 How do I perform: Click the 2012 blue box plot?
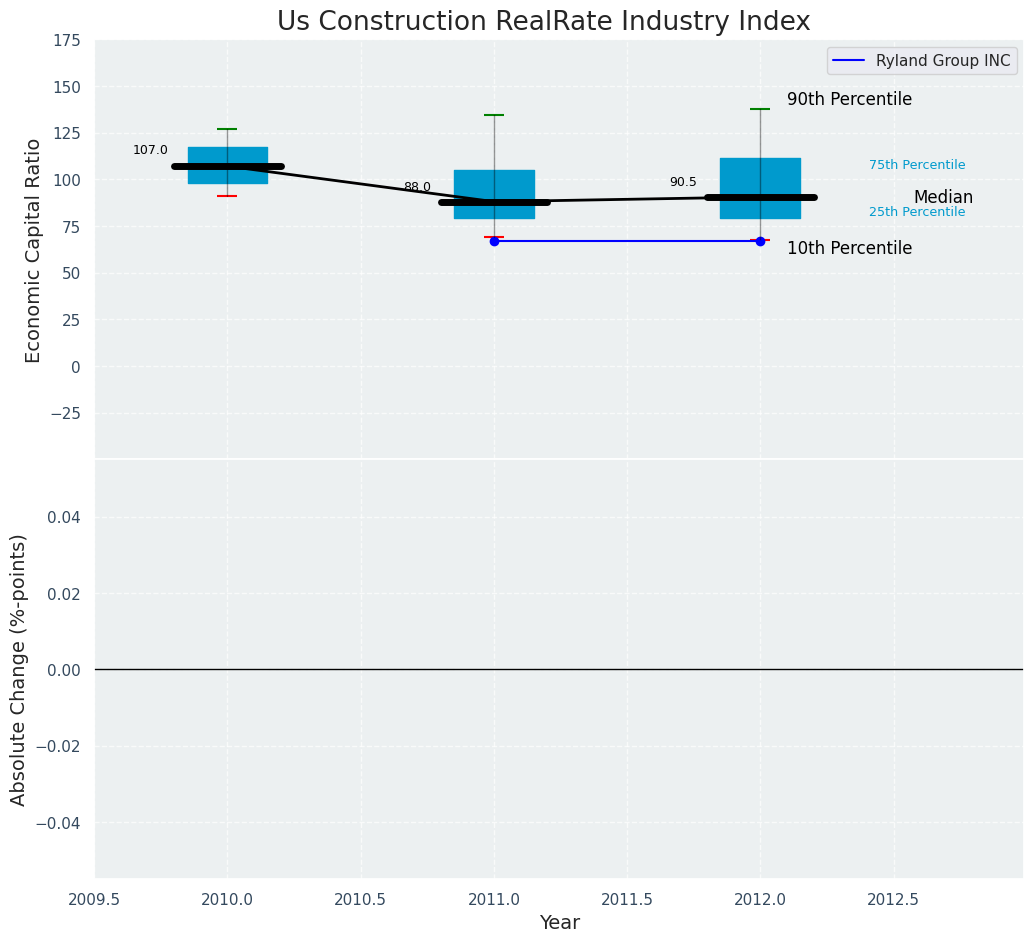(x=760, y=189)
